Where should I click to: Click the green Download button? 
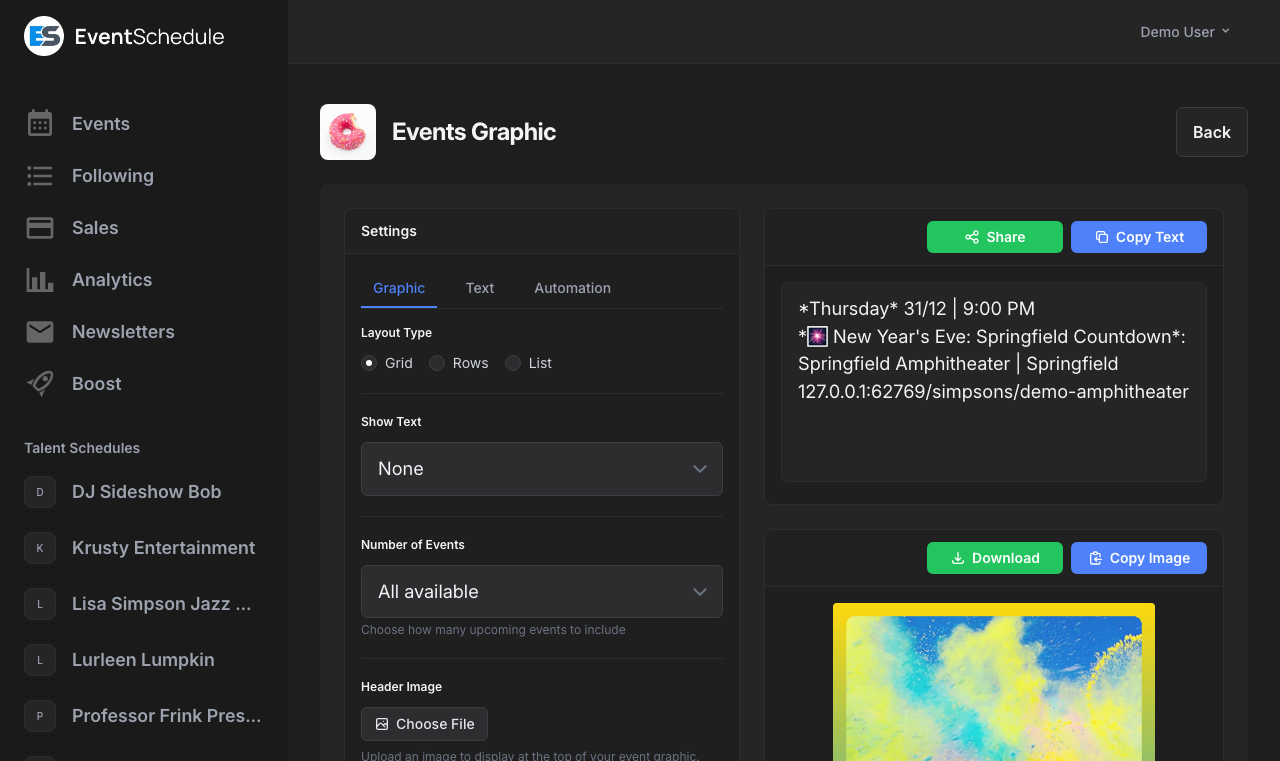[x=994, y=558]
